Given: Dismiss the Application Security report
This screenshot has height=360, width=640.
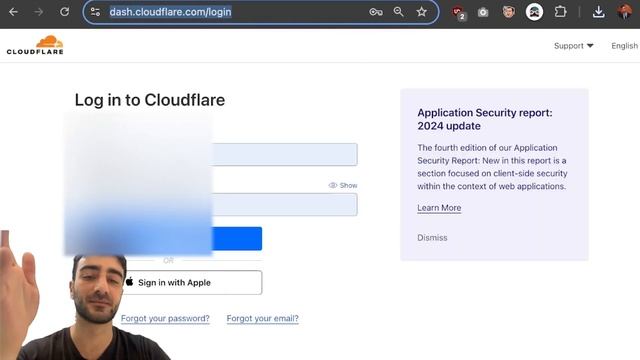Looking at the screenshot, I should pos(432,238).
